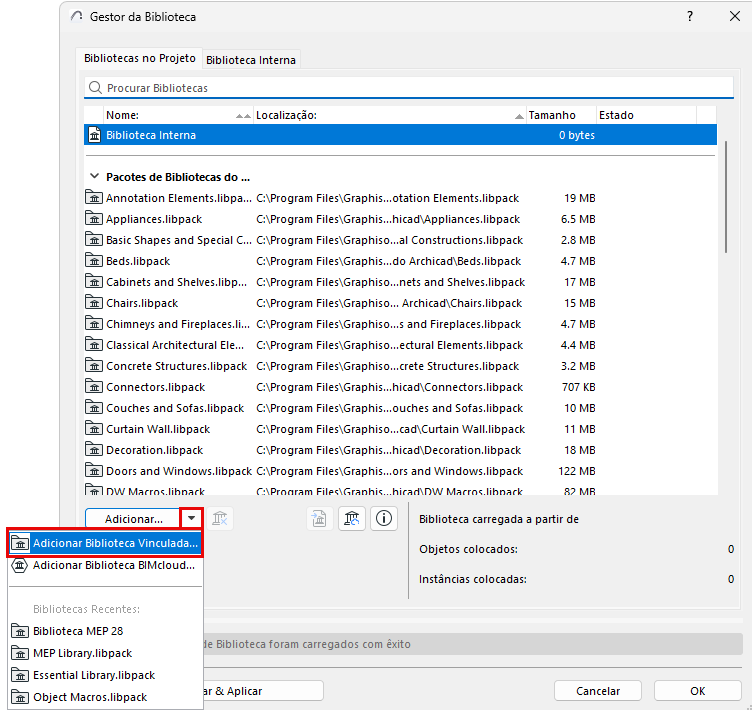Viewport: 752px width, 710px height.
Task: Click Concrete Structures location path
Action: (x=388, y=366)
